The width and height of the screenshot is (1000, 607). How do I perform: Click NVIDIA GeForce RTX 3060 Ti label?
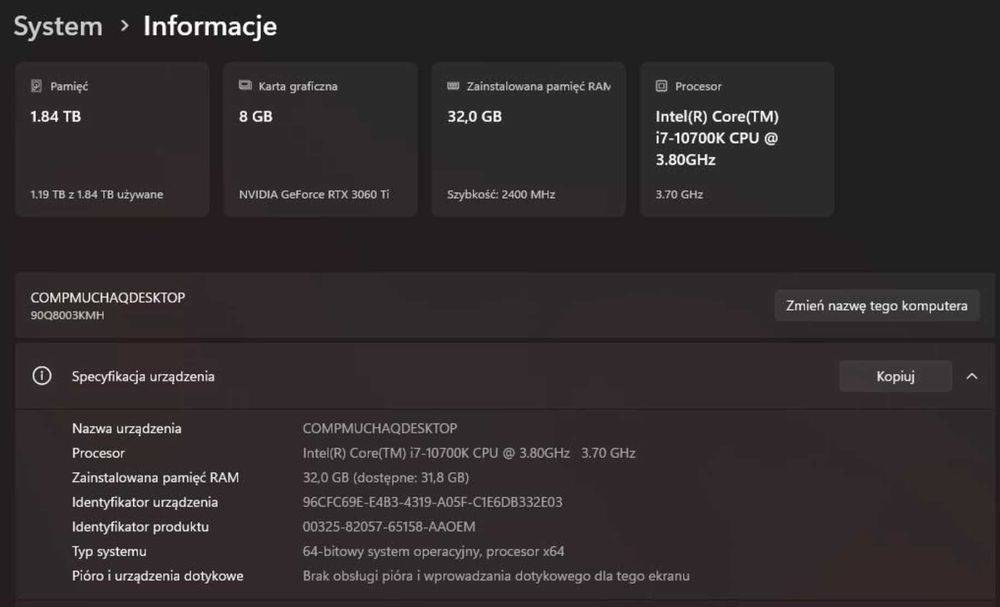pos(314,194)
